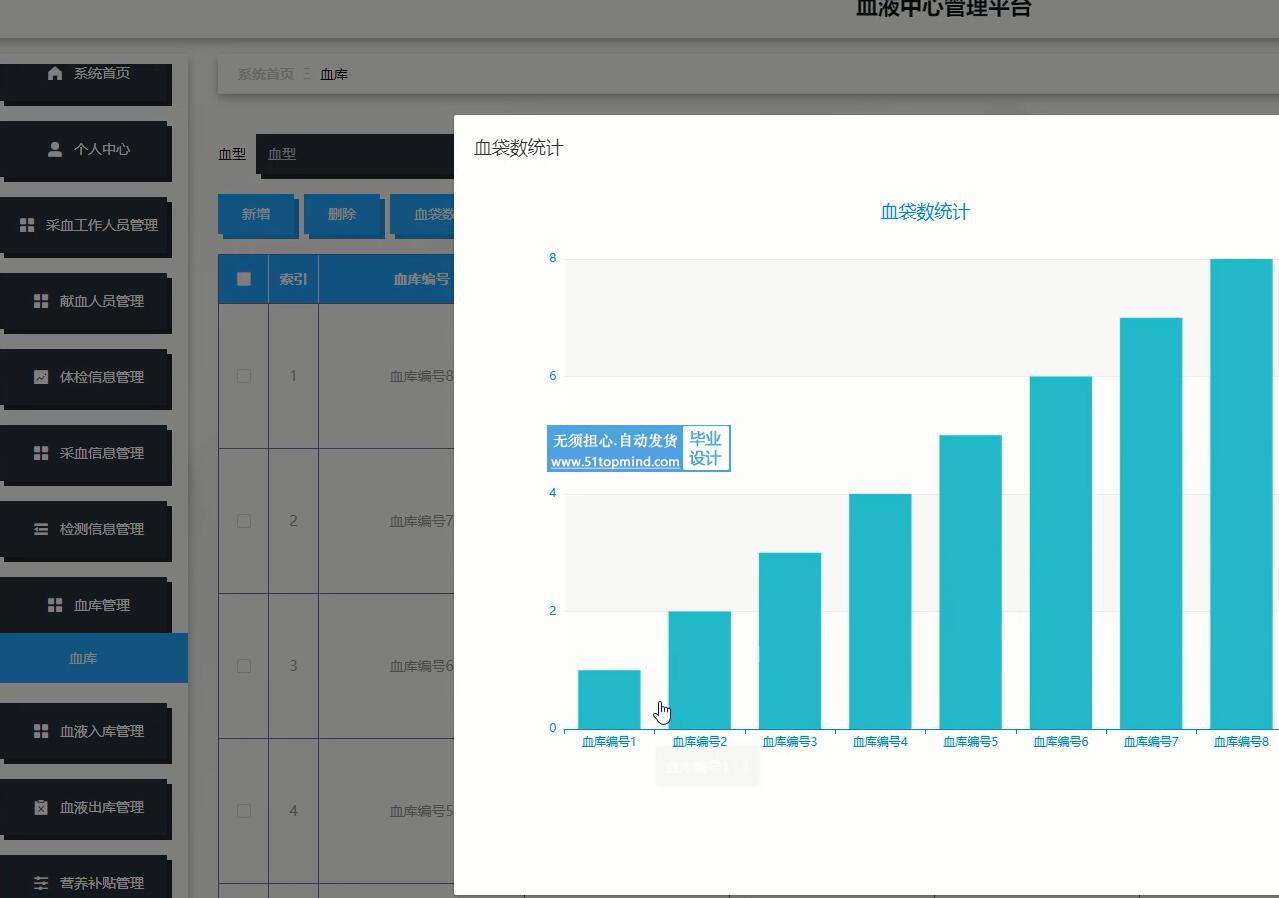Click the bar for 血库编号6
Screen dimensions: 1279x898
1061,553
